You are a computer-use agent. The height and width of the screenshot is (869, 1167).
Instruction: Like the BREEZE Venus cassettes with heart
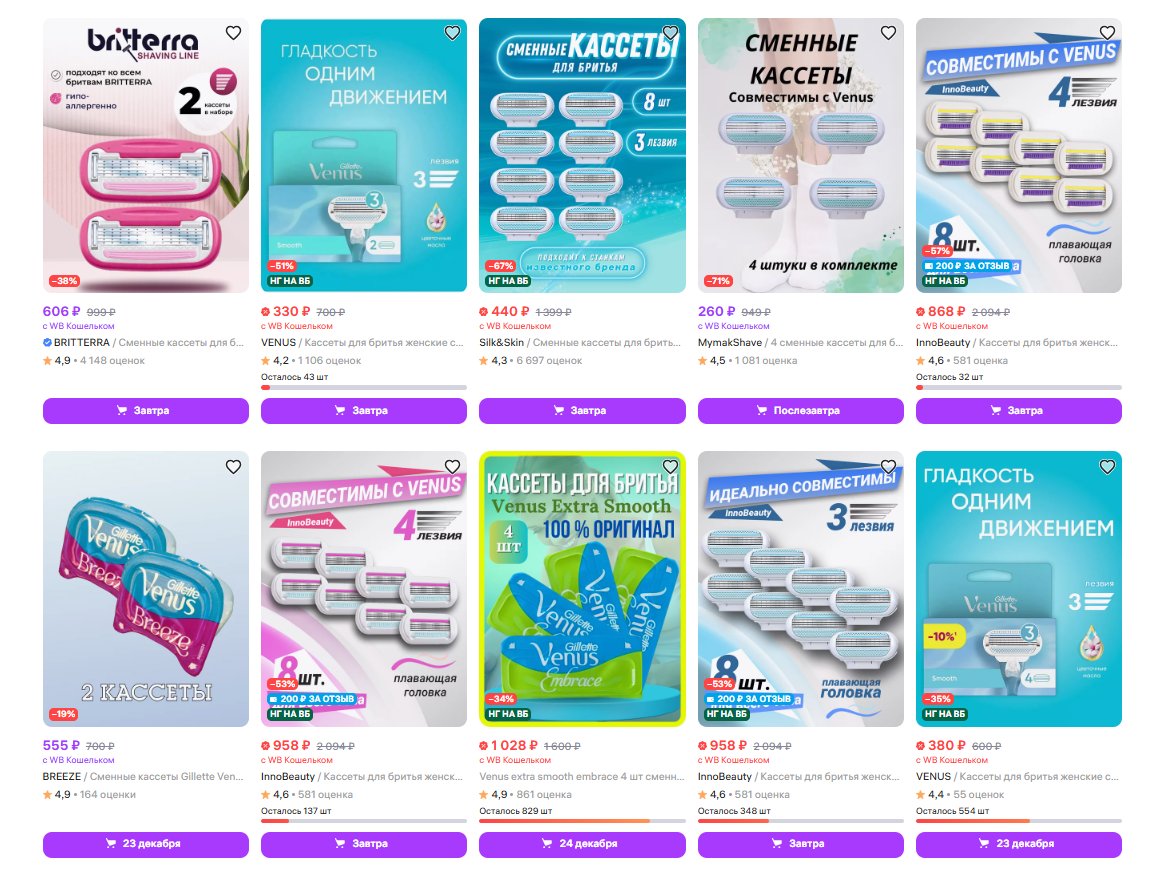click(233, 466)
